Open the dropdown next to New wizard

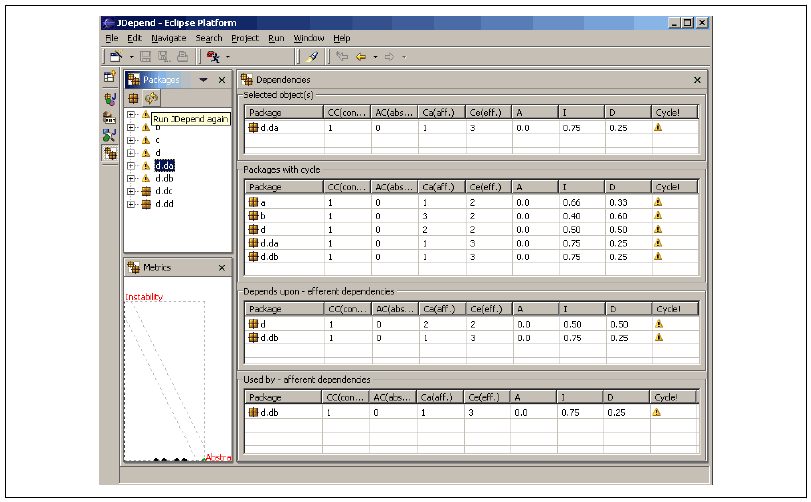(131, 57)
